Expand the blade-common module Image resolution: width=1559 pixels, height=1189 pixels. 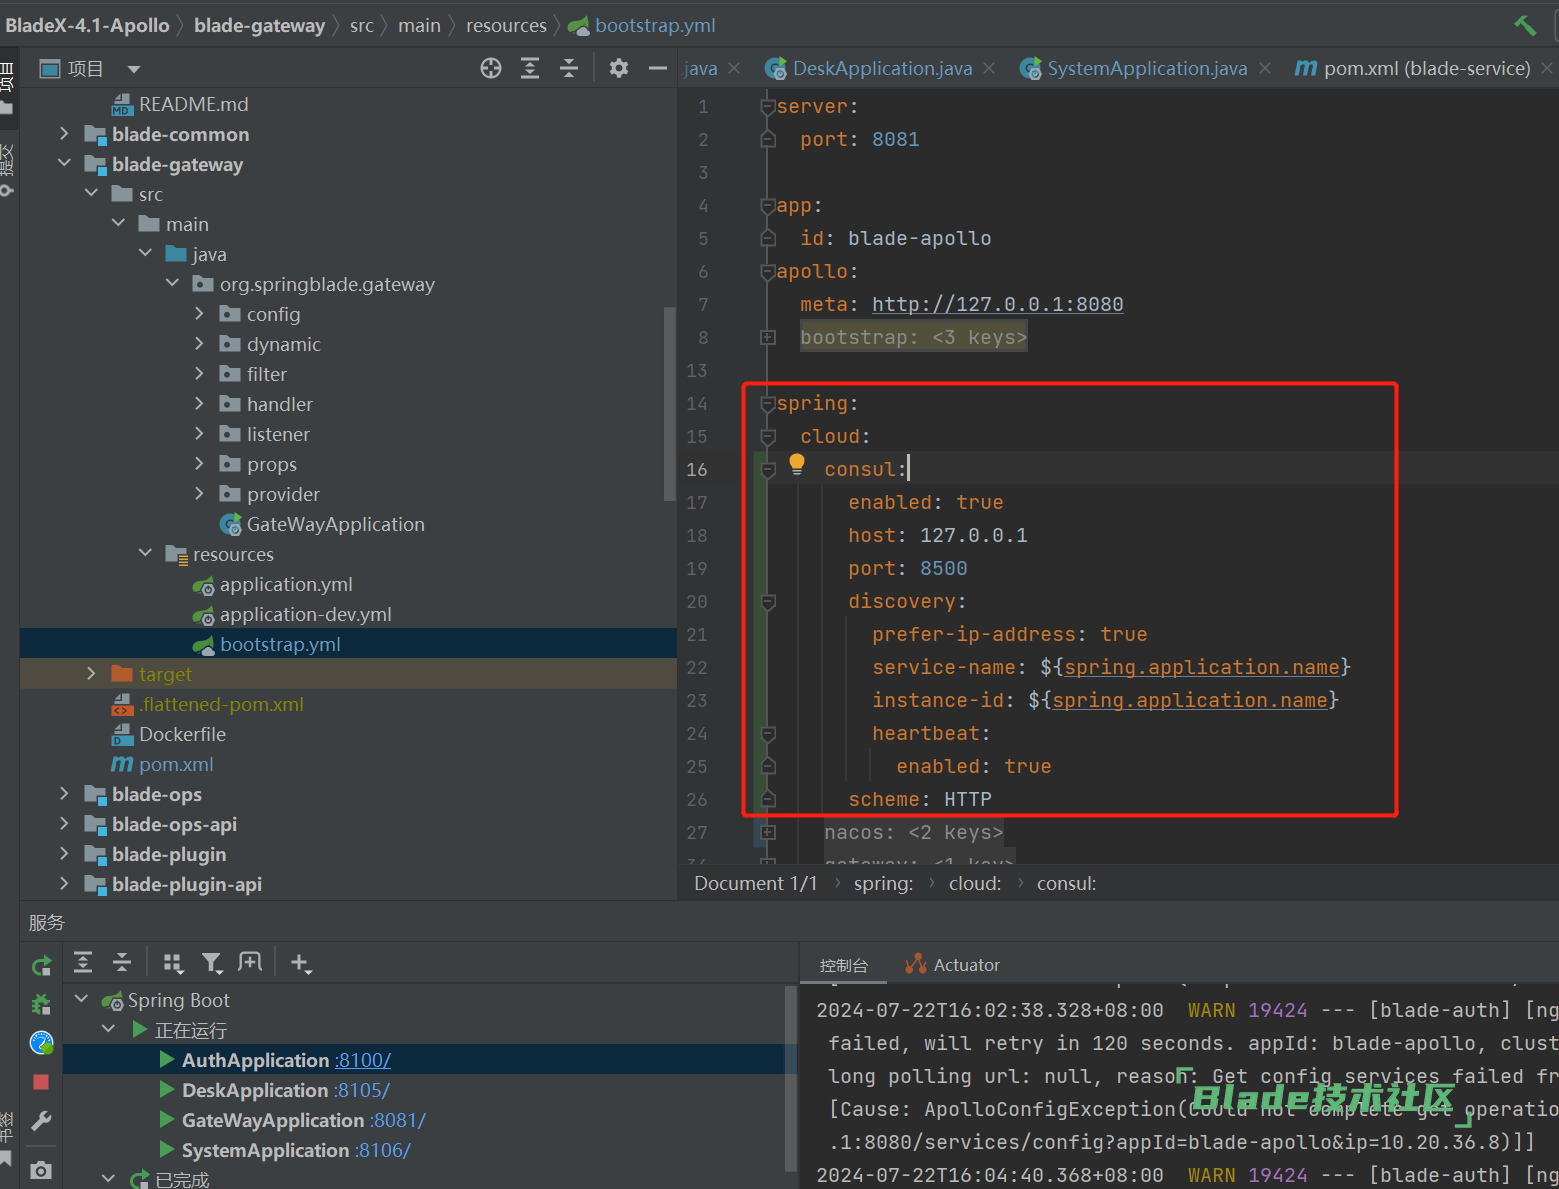[64, 134]
